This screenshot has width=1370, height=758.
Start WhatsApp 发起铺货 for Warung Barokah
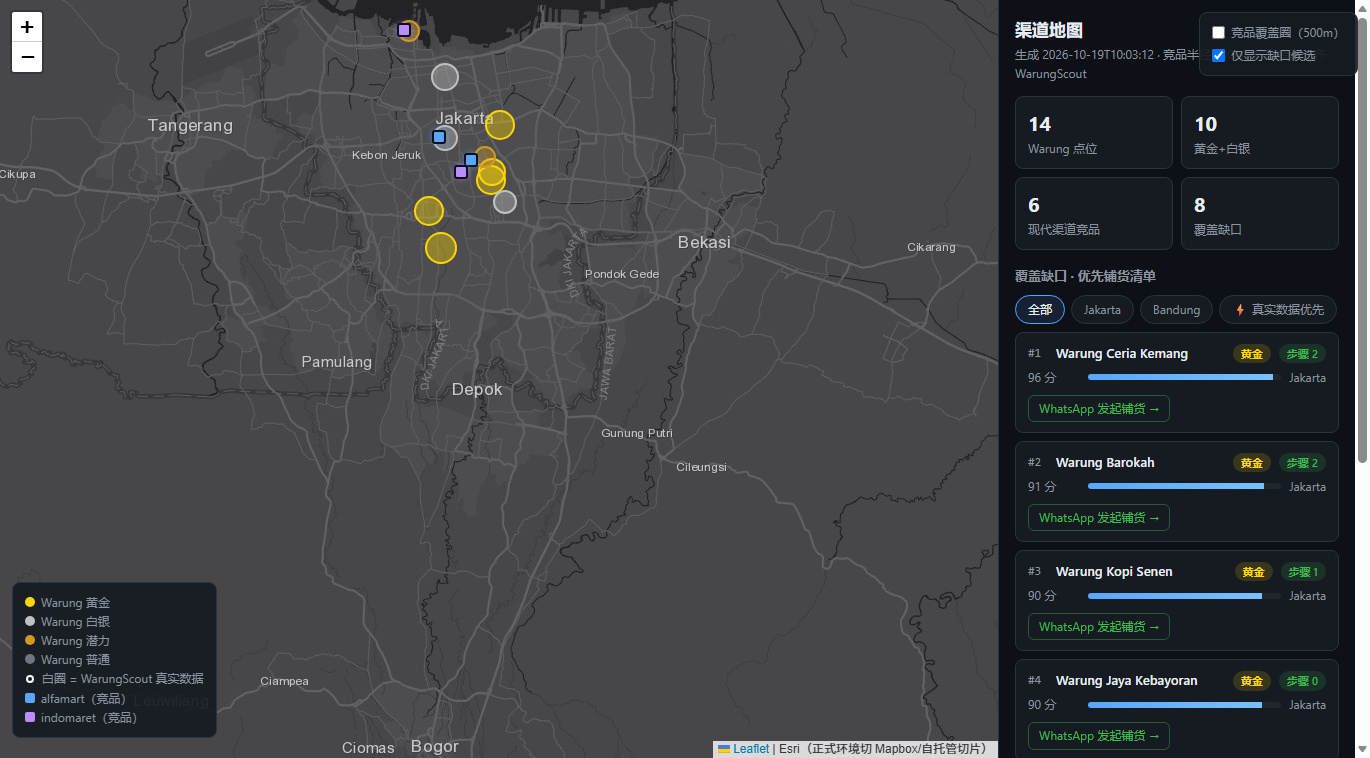click(1098, 517)
